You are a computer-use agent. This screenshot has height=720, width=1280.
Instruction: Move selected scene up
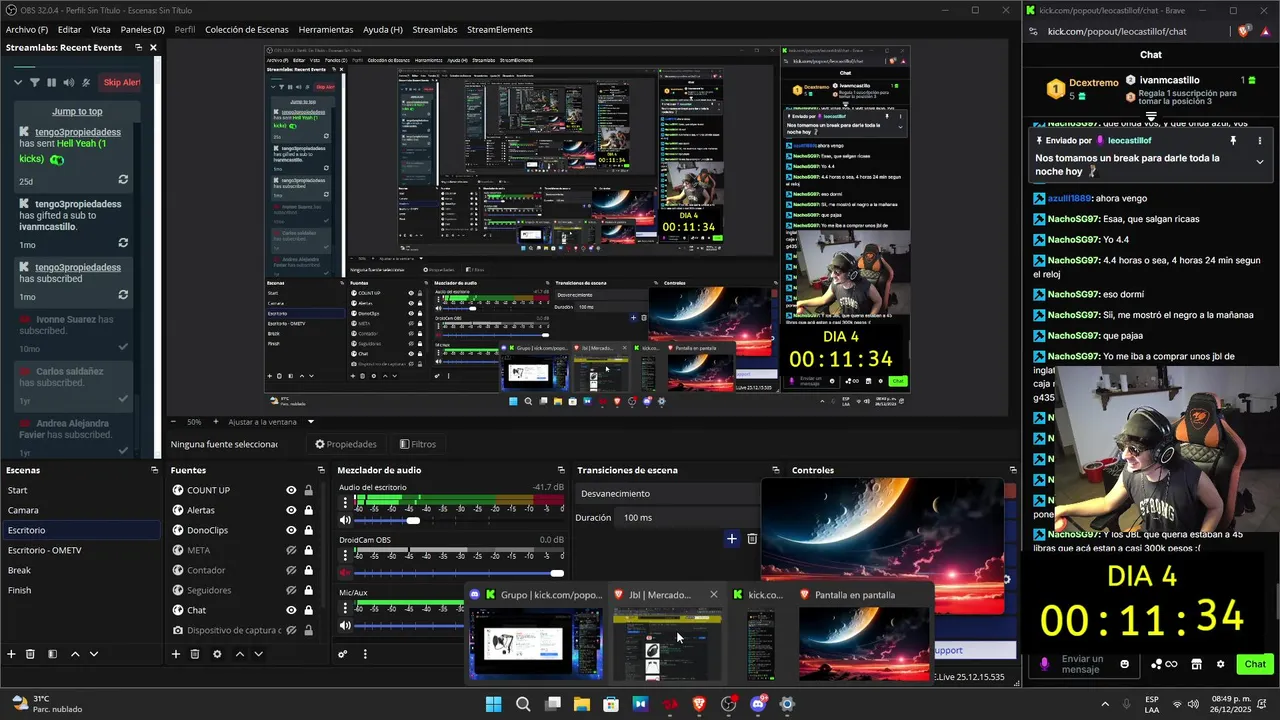click(75, 654)
